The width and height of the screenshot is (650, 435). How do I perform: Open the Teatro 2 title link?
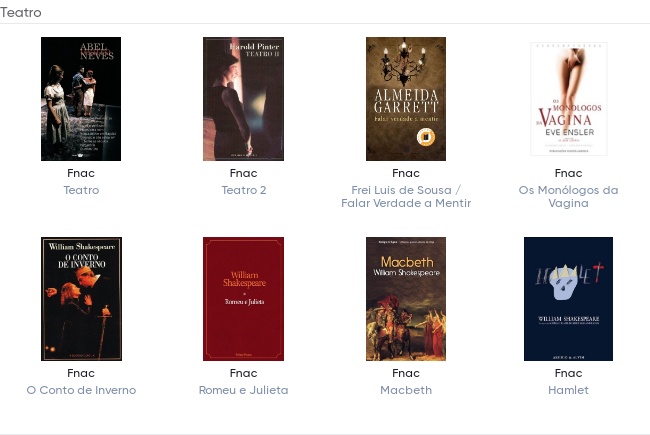(244, 190)
